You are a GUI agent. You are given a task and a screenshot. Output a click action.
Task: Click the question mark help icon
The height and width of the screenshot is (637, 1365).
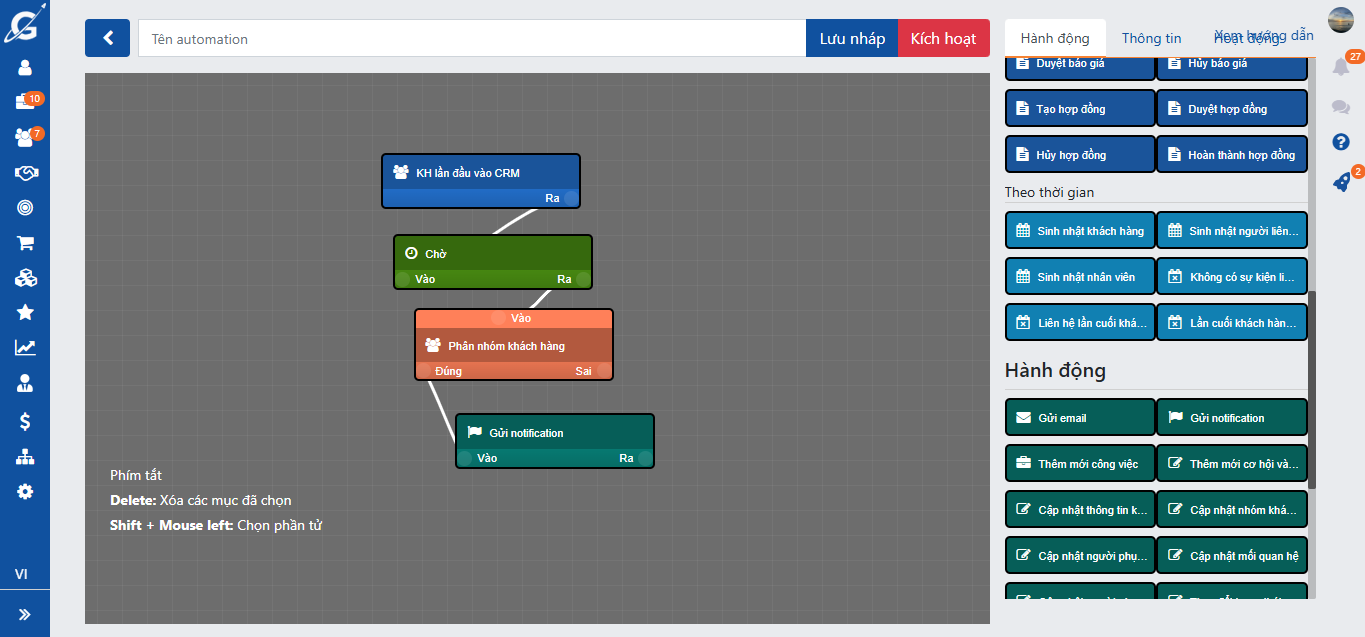click(1341, 142)
